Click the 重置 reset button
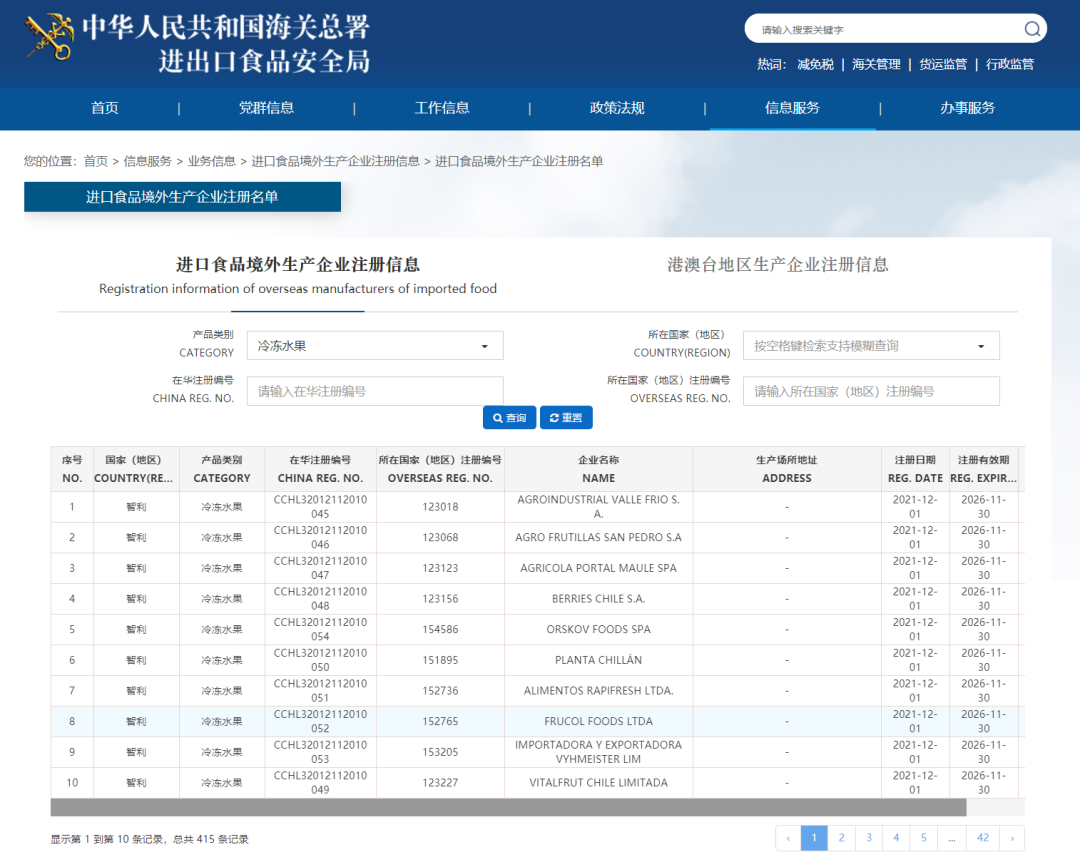The height and width of the screenshot is (857, 1080). [566, 418]
